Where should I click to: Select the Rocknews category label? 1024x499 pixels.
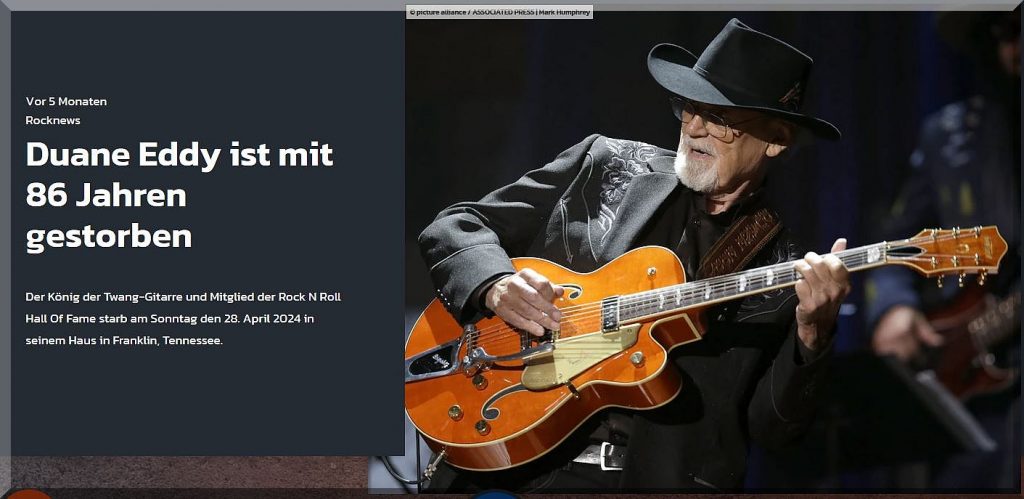tap(53, 120)
